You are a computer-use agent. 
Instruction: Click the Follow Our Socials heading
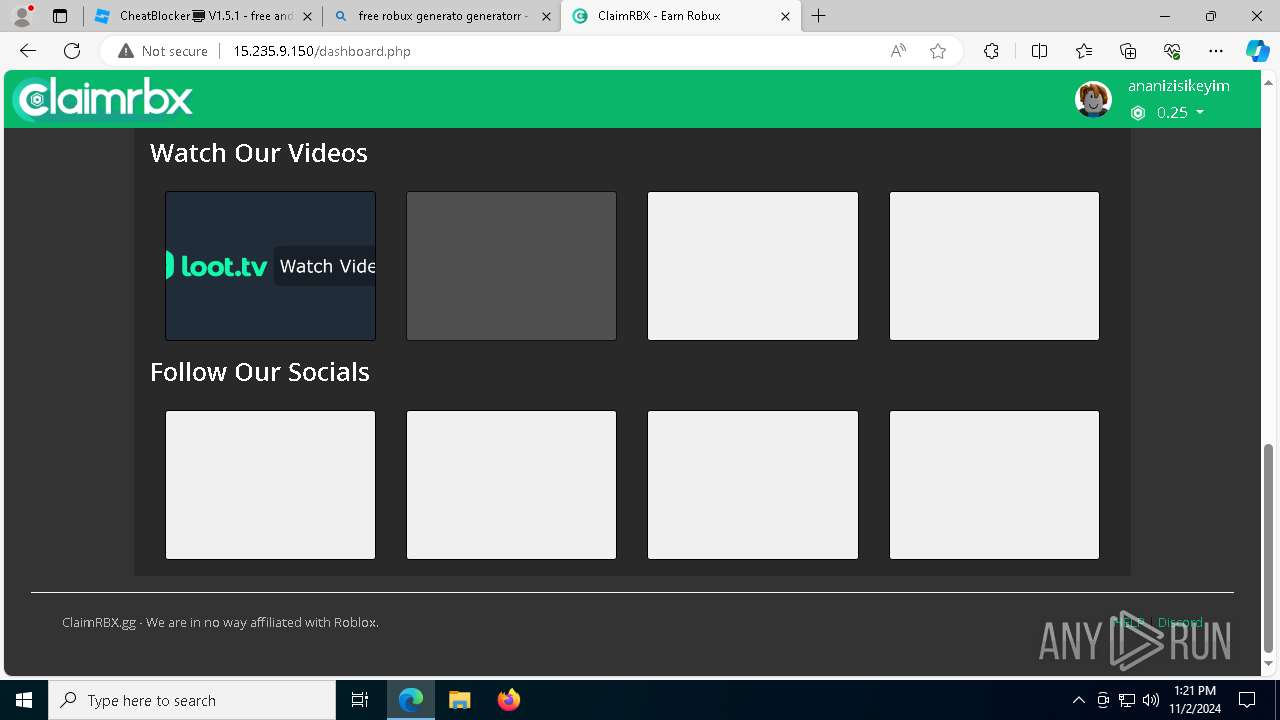(260, 372)
